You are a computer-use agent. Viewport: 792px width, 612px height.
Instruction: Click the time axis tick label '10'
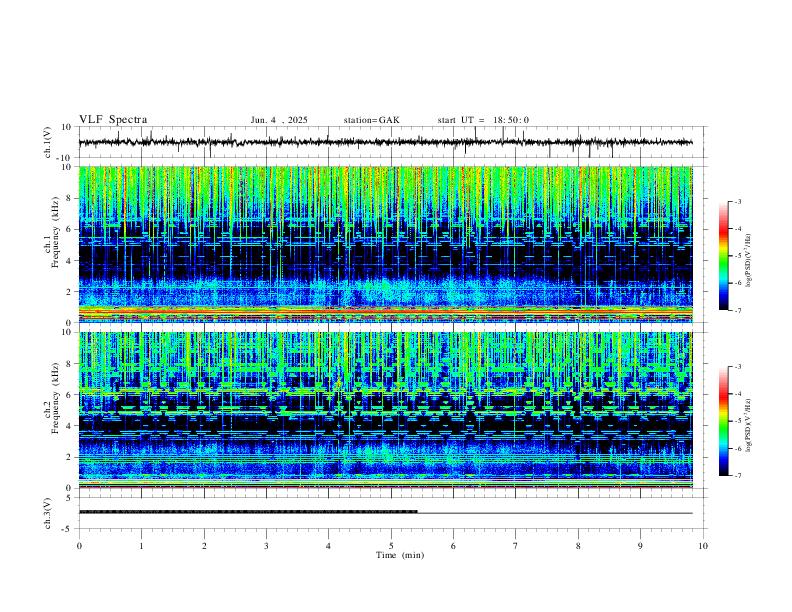click(703, 546)
